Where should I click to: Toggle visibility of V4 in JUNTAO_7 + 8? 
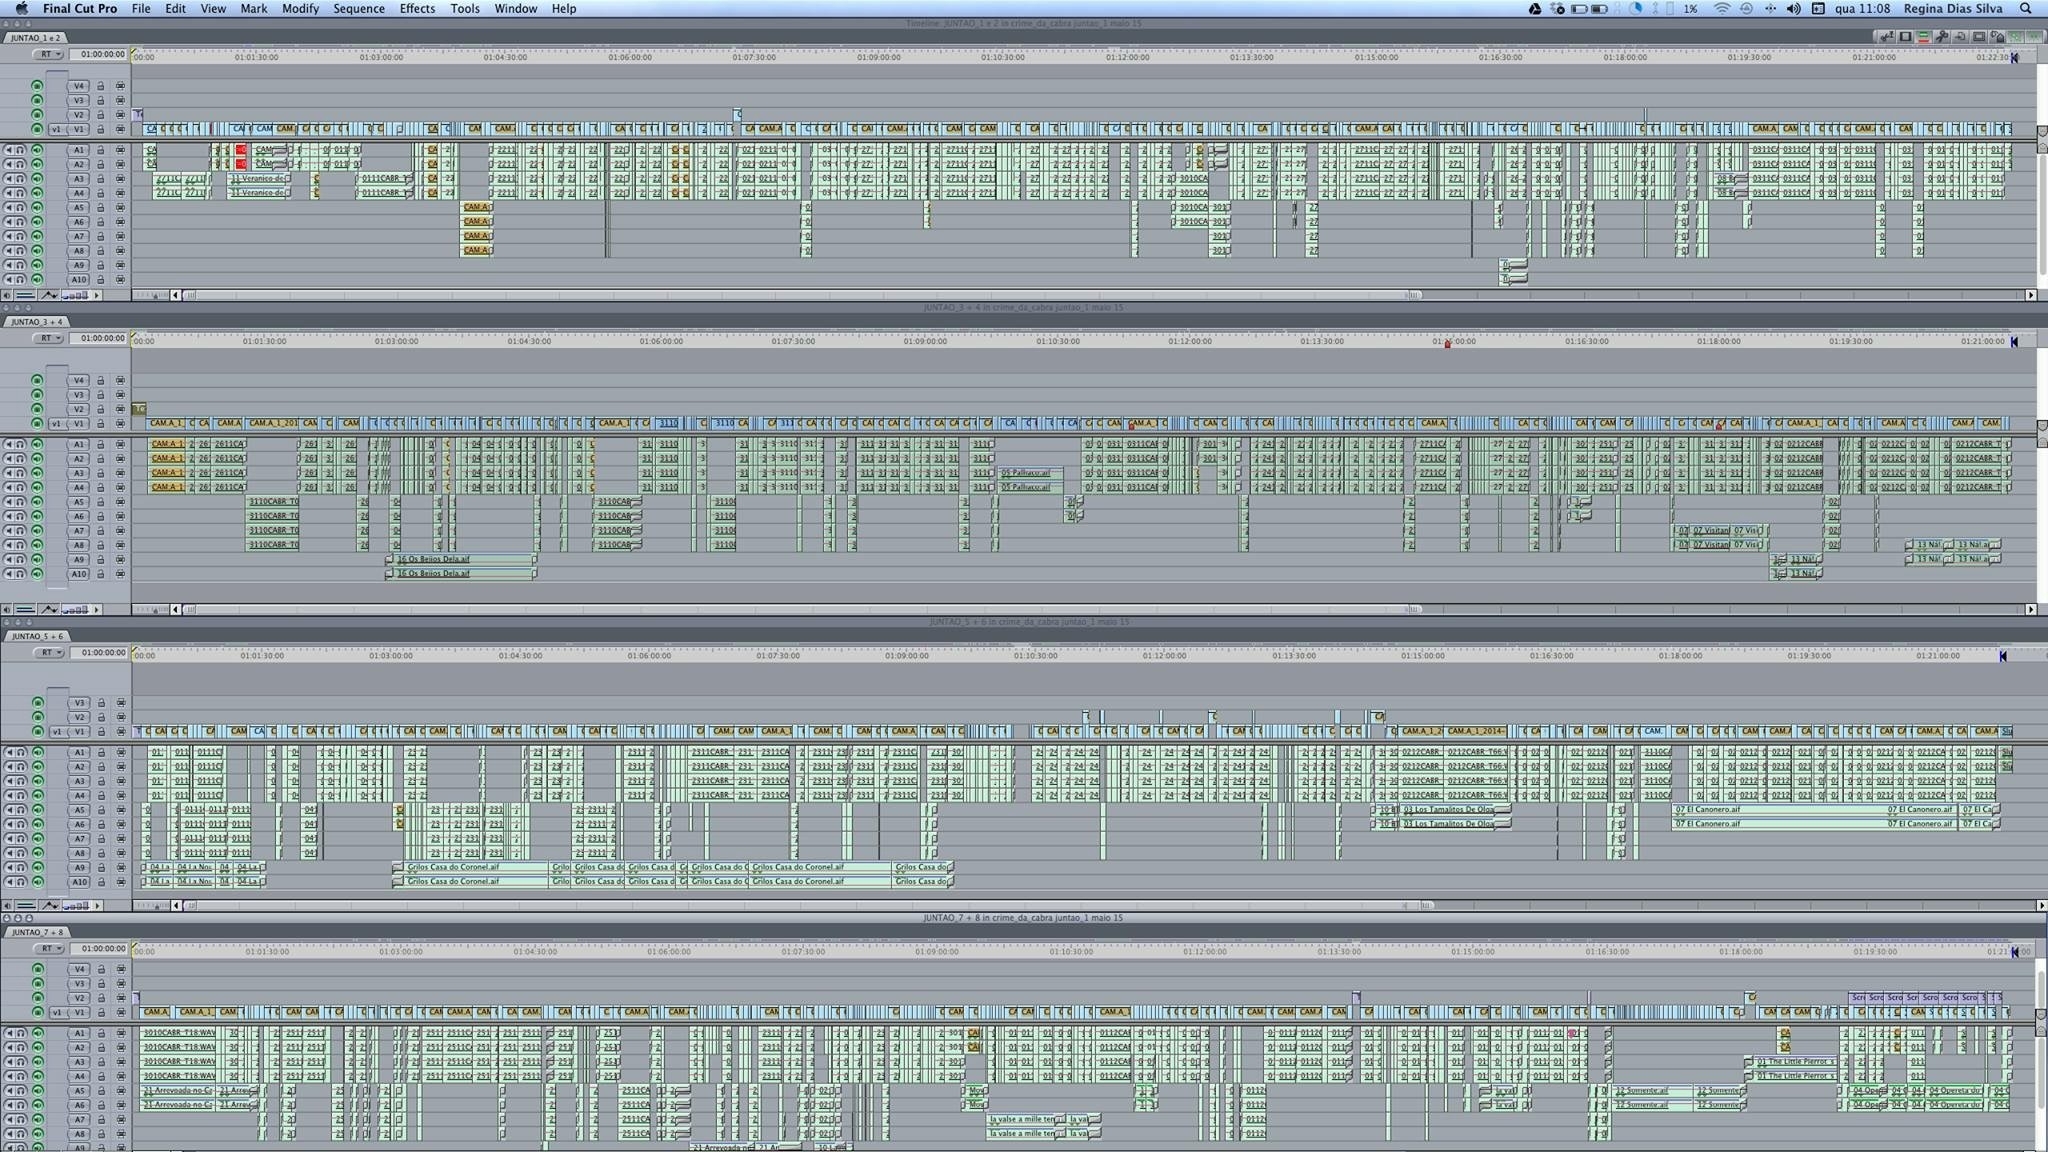pyautogui.click(x=37, y=969)
